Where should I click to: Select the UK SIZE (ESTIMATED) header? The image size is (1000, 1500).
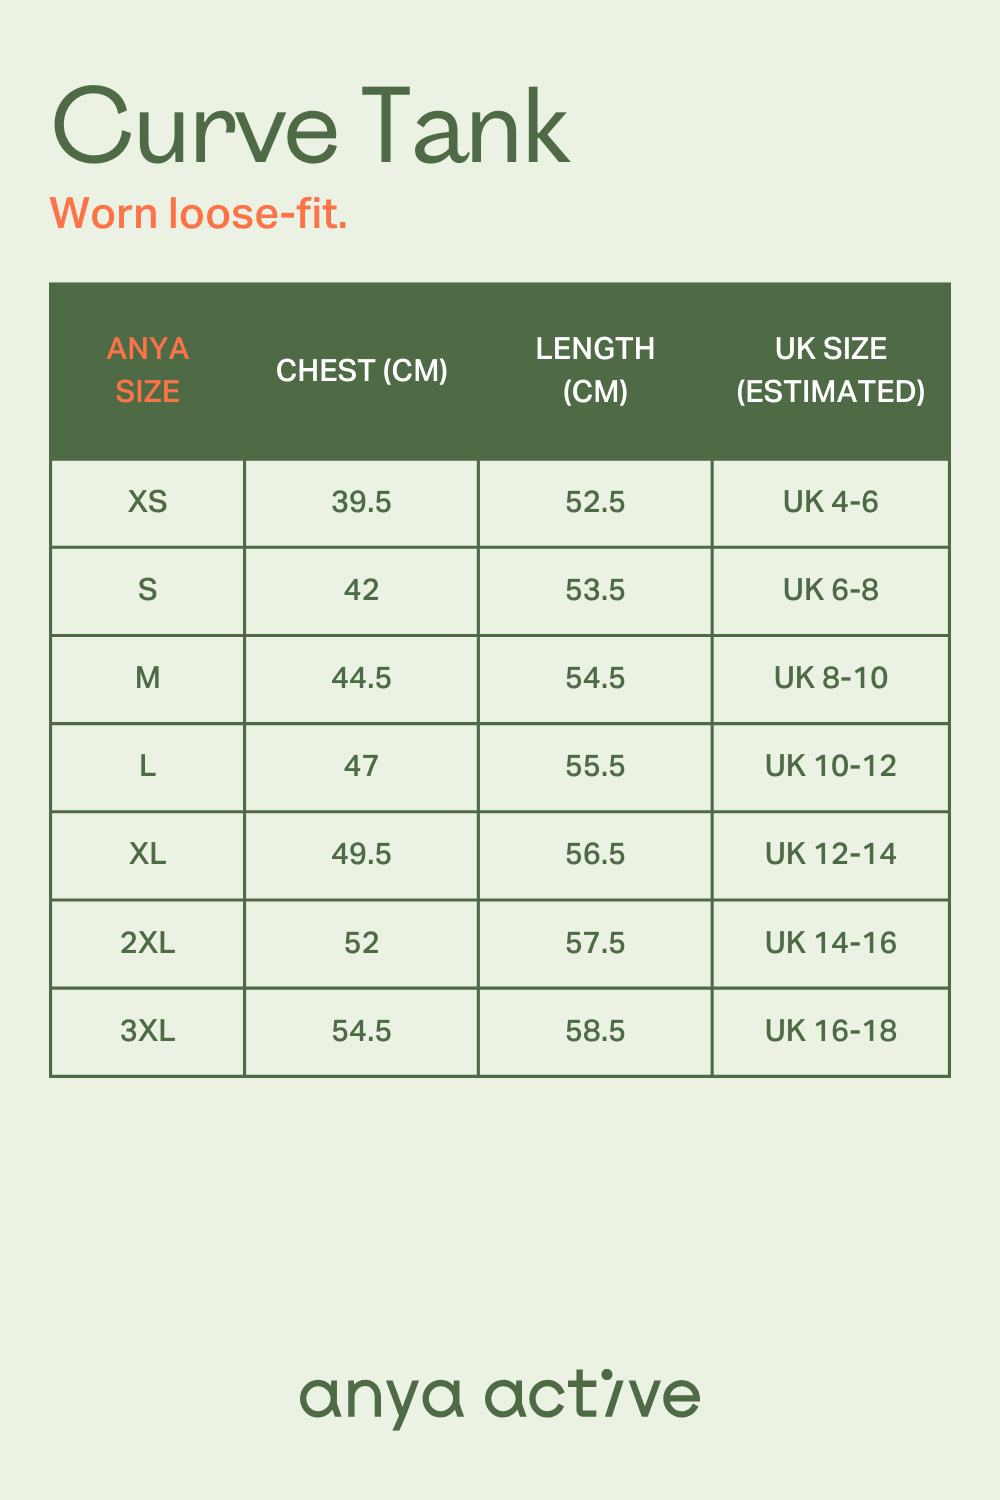click(x=830, y=370)
